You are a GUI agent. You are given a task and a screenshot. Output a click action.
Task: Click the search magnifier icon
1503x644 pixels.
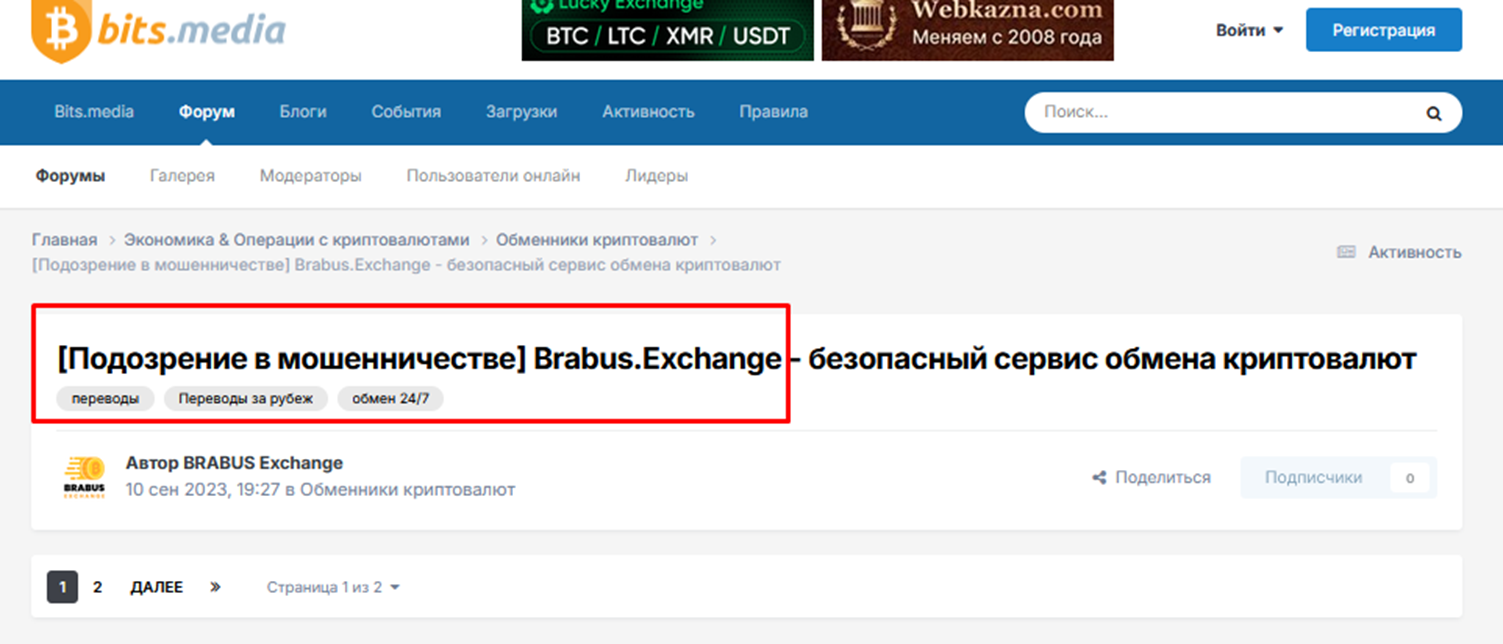[1434, 113]
